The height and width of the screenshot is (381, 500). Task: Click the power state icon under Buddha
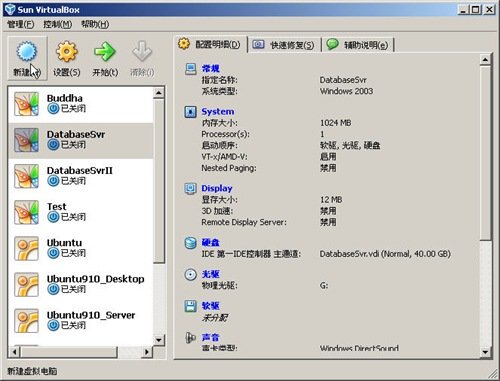(x=53, y=109)
